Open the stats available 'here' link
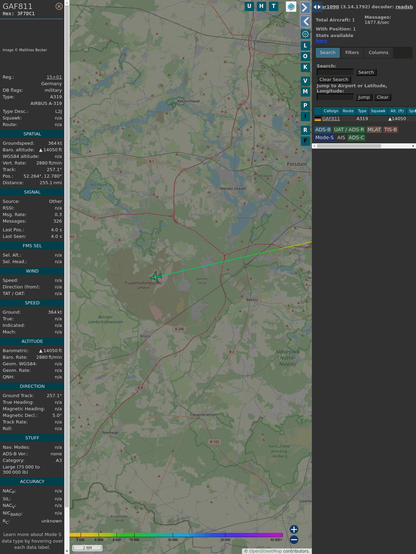 (321, 41)
